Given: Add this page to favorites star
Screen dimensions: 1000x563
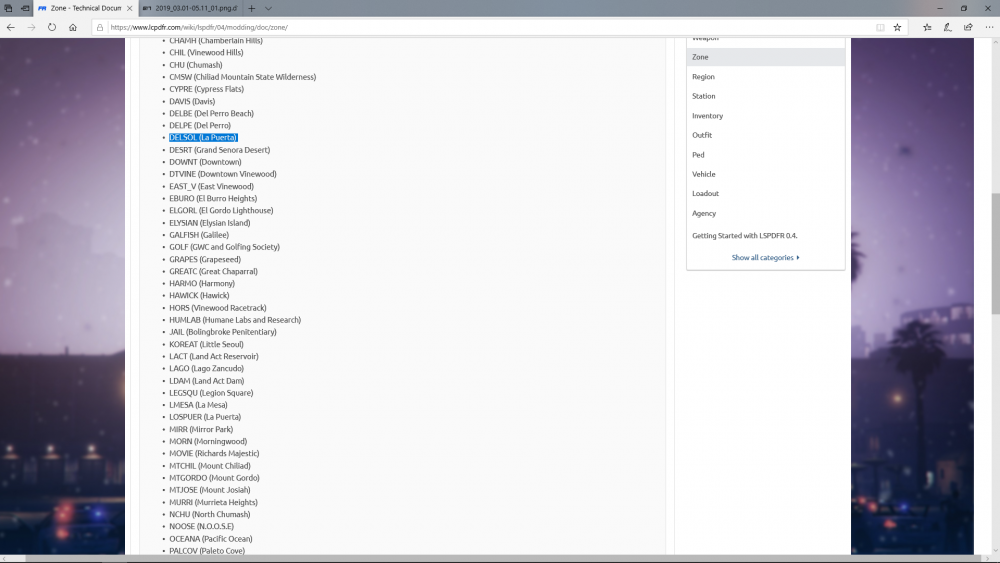Looking at the screenshot, I should pos(897,27).
